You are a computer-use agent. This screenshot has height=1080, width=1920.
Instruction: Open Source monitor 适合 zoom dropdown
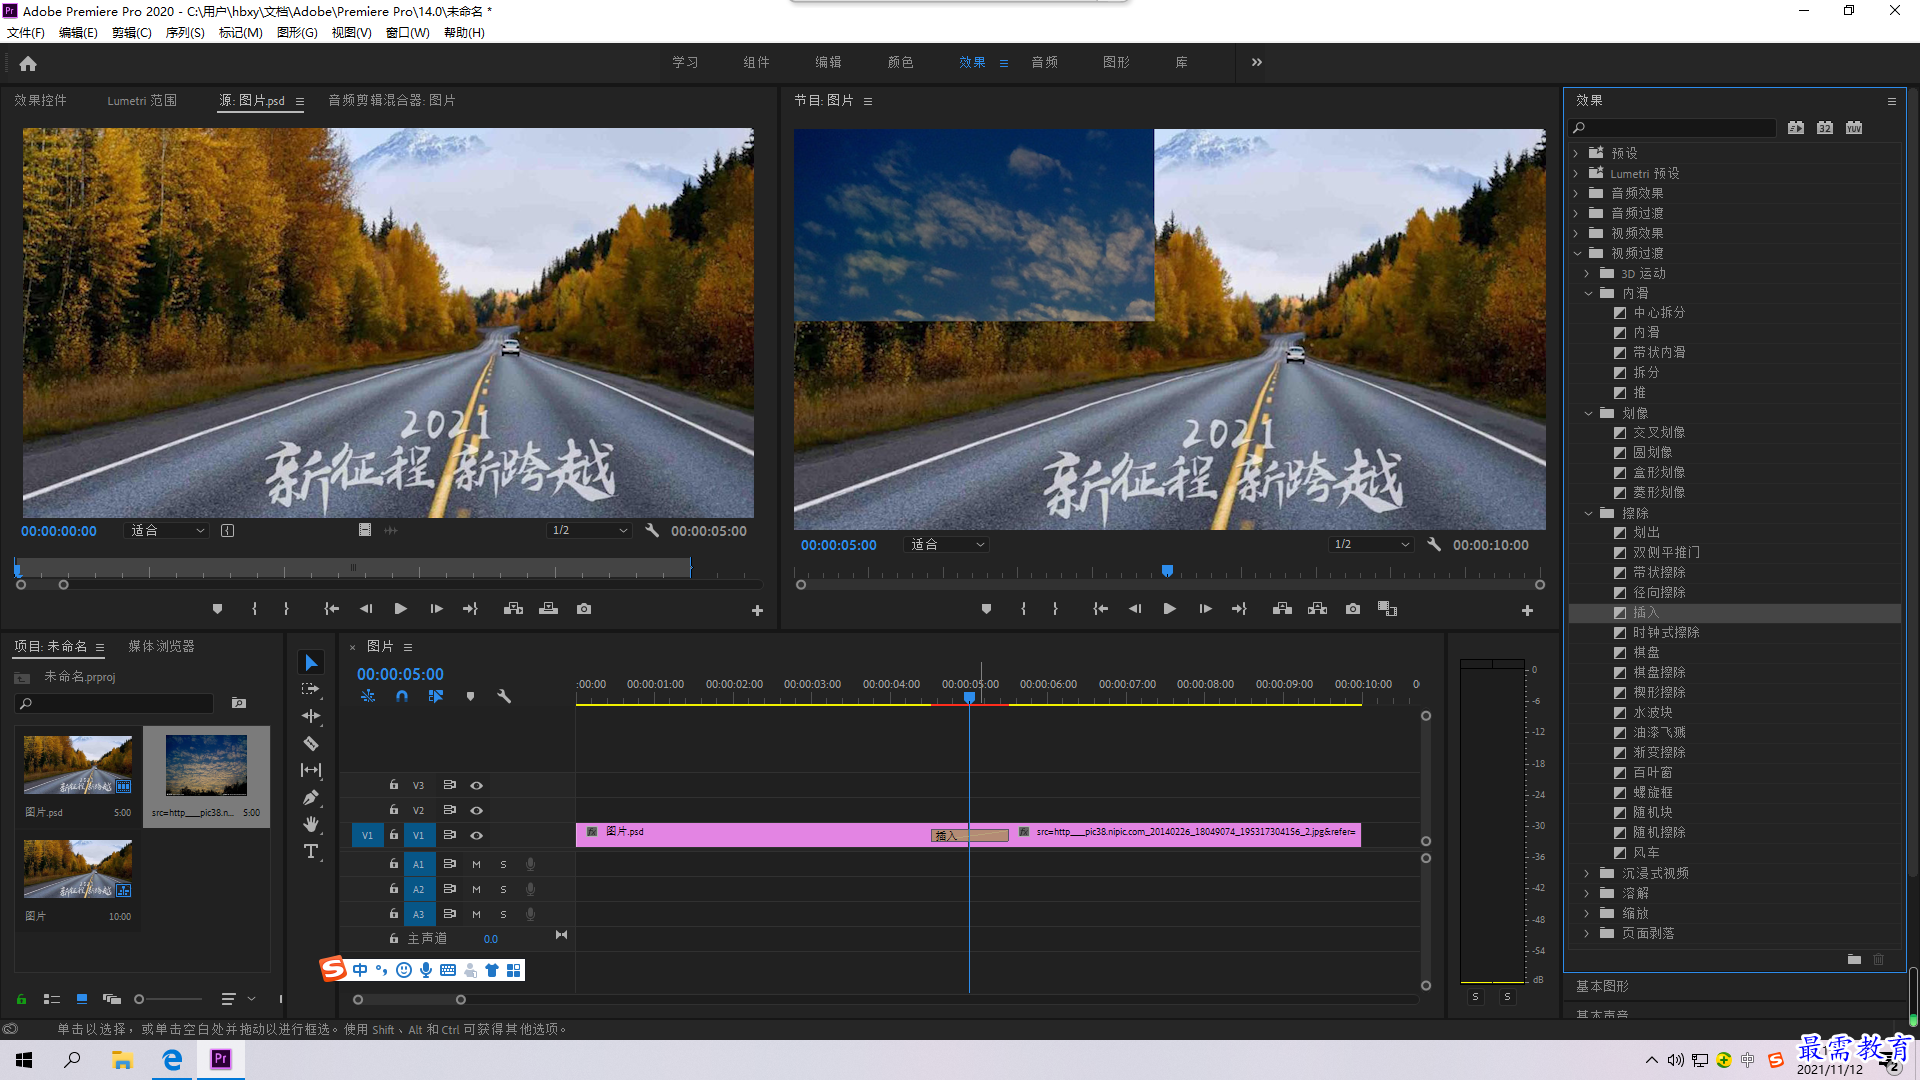167,531
